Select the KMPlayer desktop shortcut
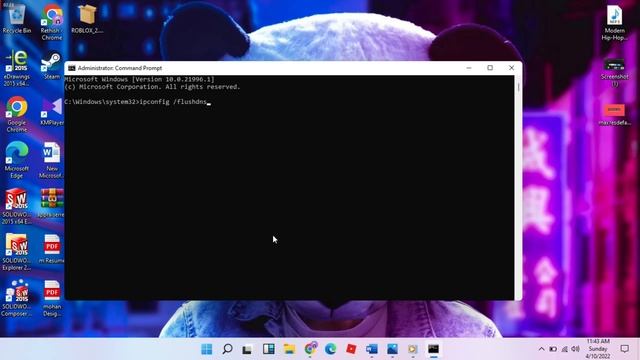 pyautogui.click(x=52, y=111)
